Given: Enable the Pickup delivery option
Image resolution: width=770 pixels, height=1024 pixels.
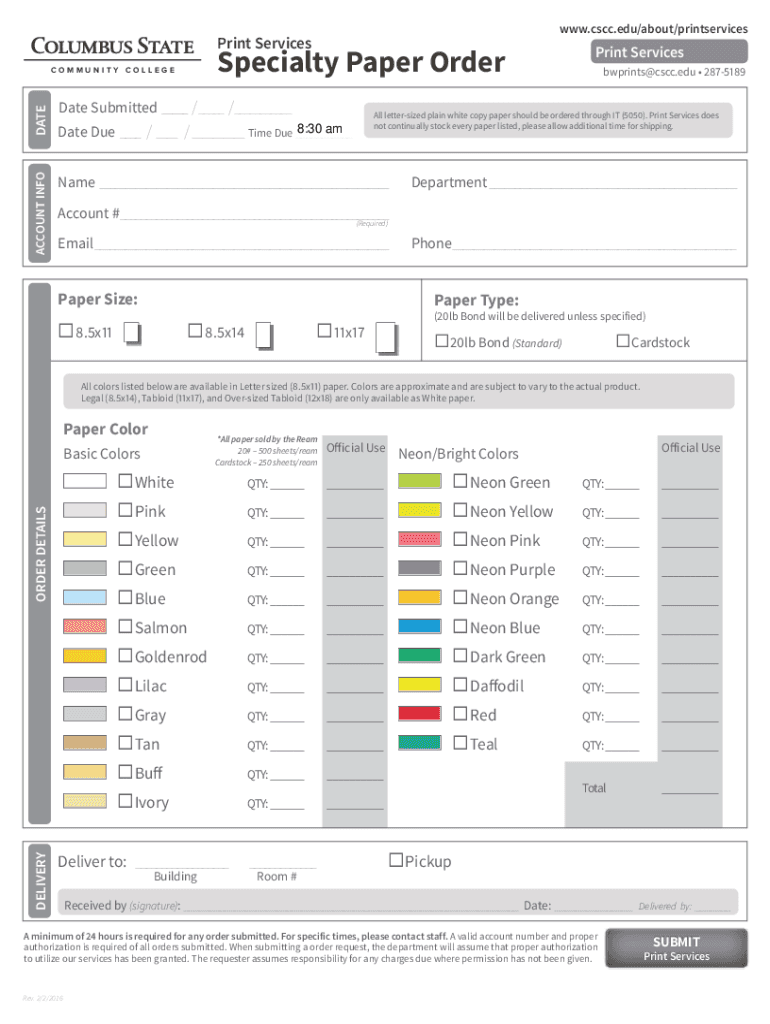Looking at the screenshot, I should pos(396,860).
